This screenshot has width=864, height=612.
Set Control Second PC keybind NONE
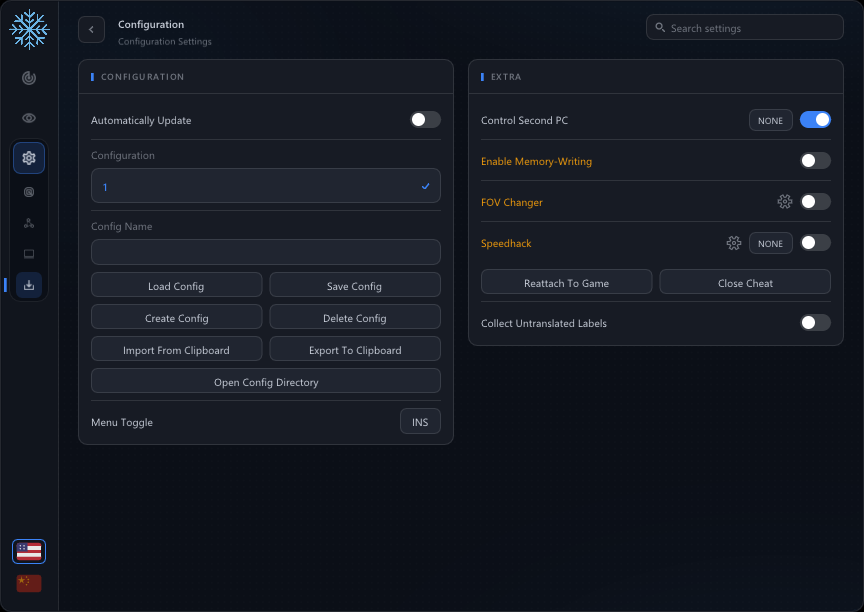point(770,121)
